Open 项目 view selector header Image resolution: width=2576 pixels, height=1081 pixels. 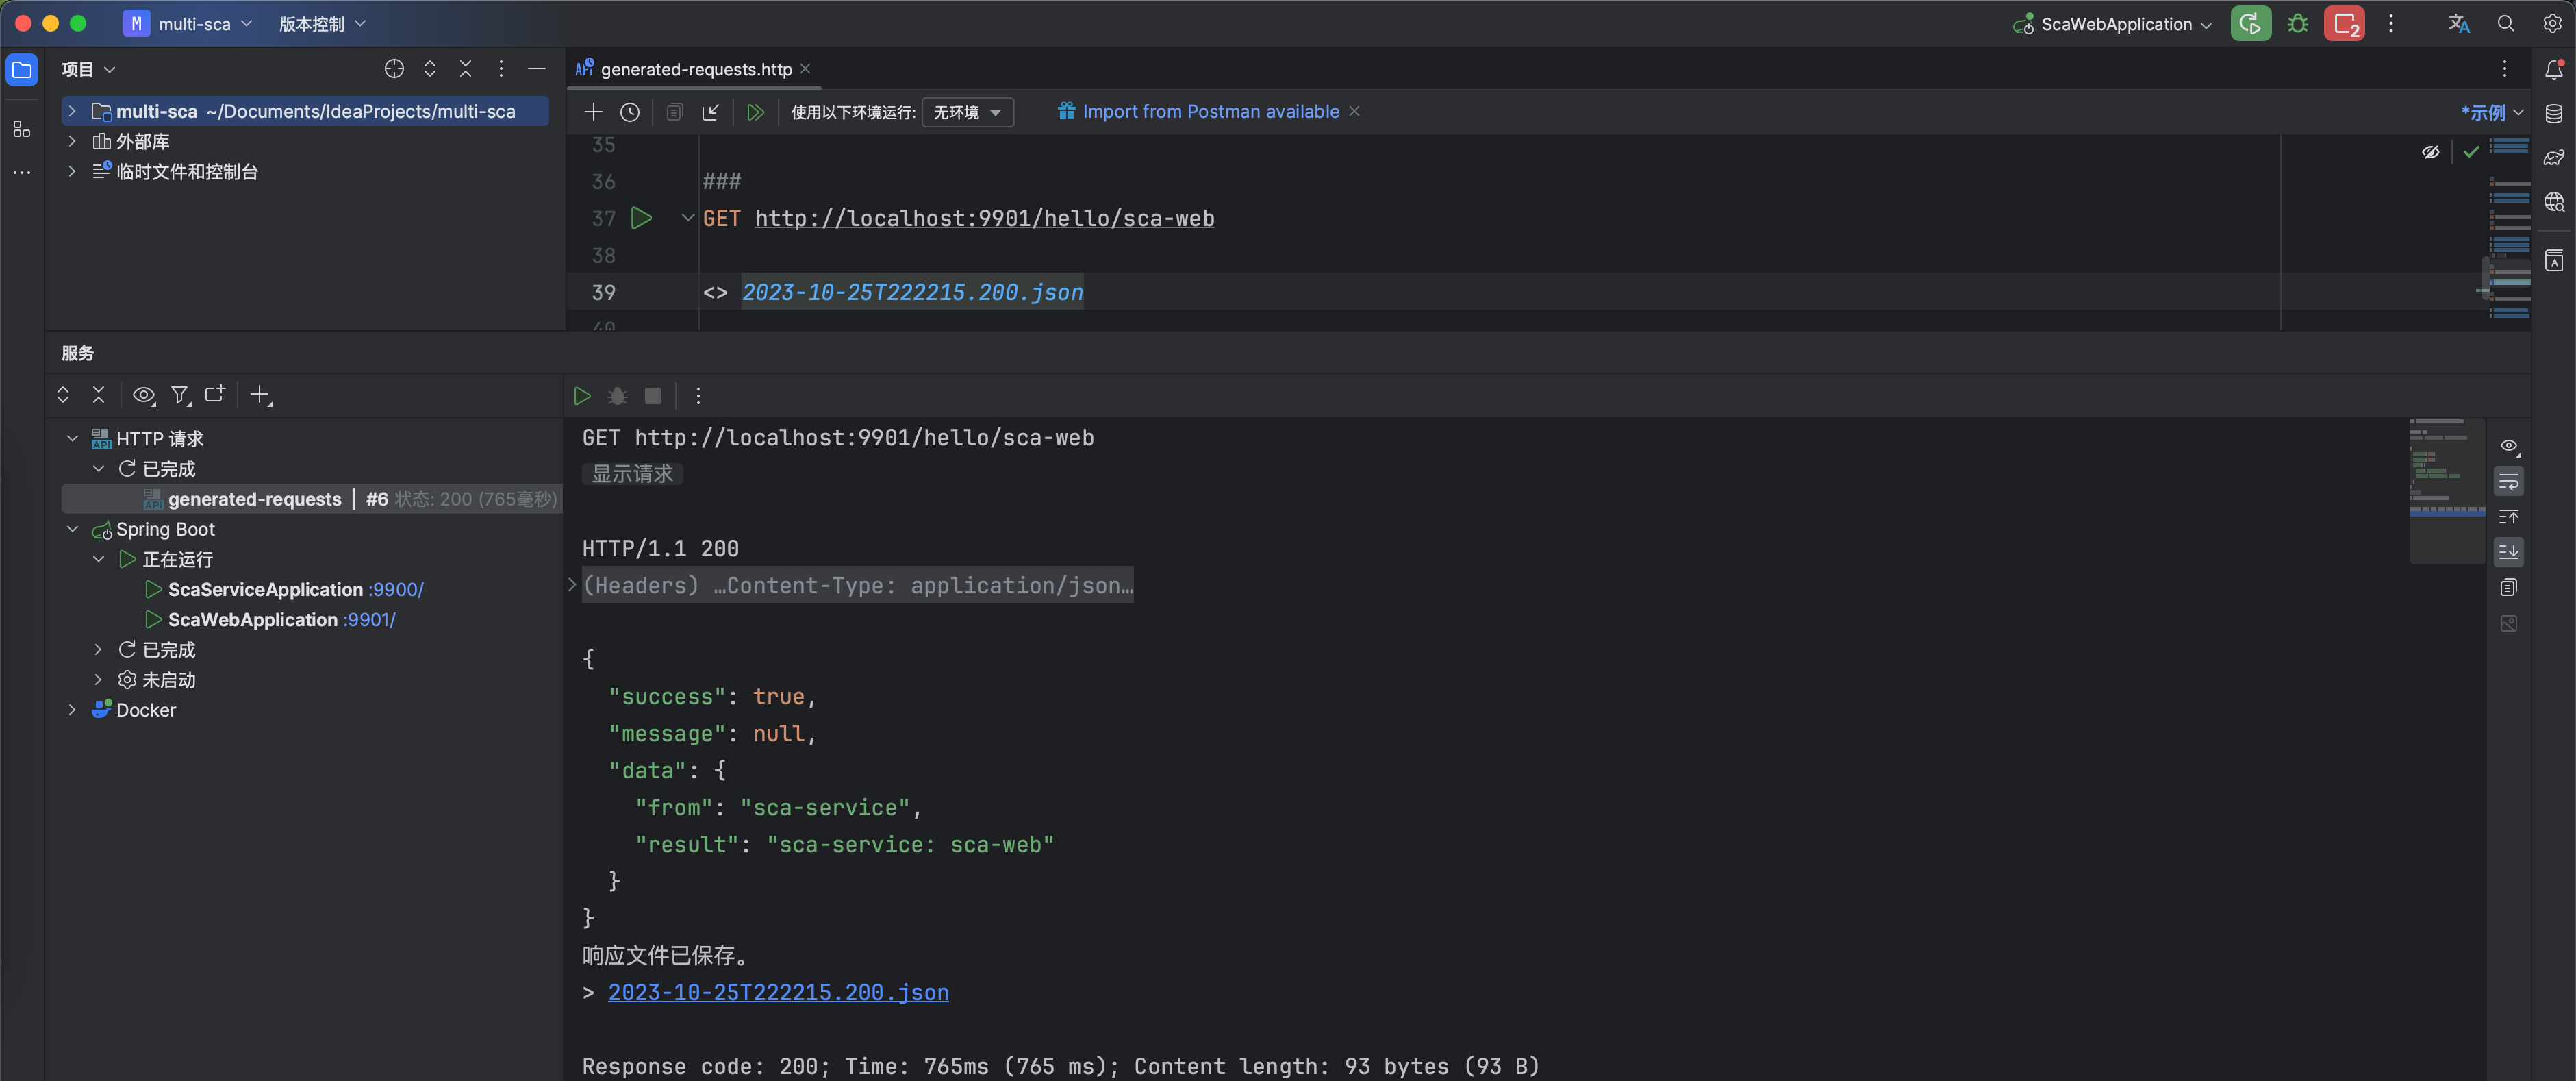[x=88, y=69]
